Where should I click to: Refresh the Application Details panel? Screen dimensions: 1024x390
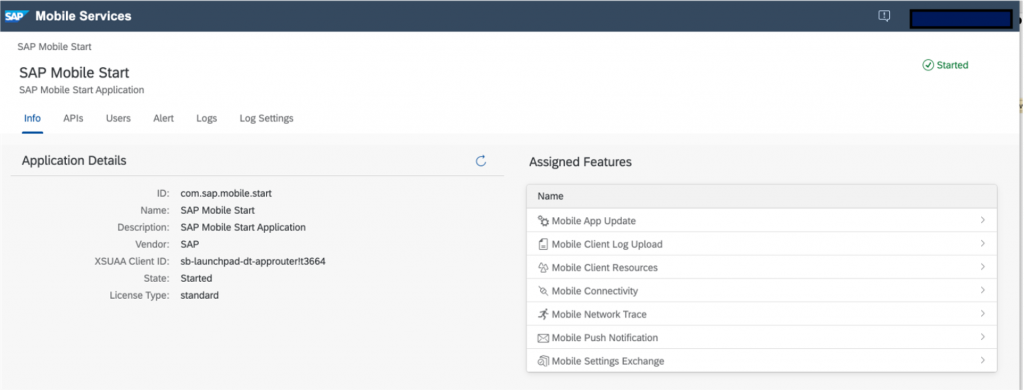click(481, 161)
